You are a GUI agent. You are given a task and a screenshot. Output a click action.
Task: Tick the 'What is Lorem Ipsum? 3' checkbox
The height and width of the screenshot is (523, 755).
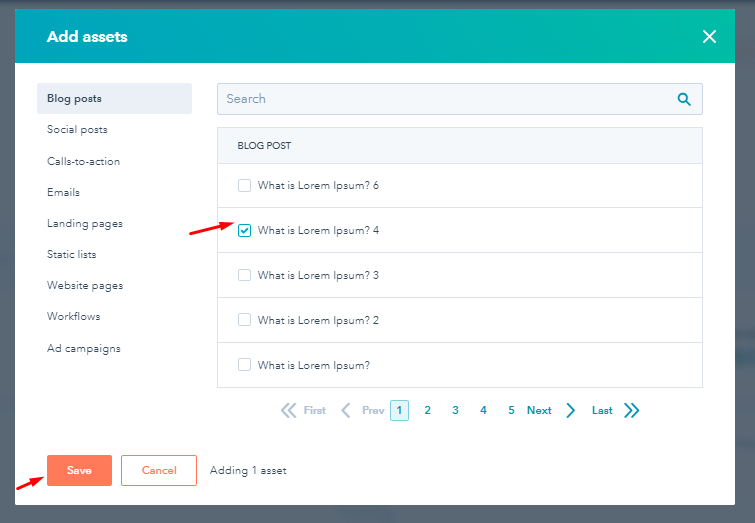click(x=244, y=275)
